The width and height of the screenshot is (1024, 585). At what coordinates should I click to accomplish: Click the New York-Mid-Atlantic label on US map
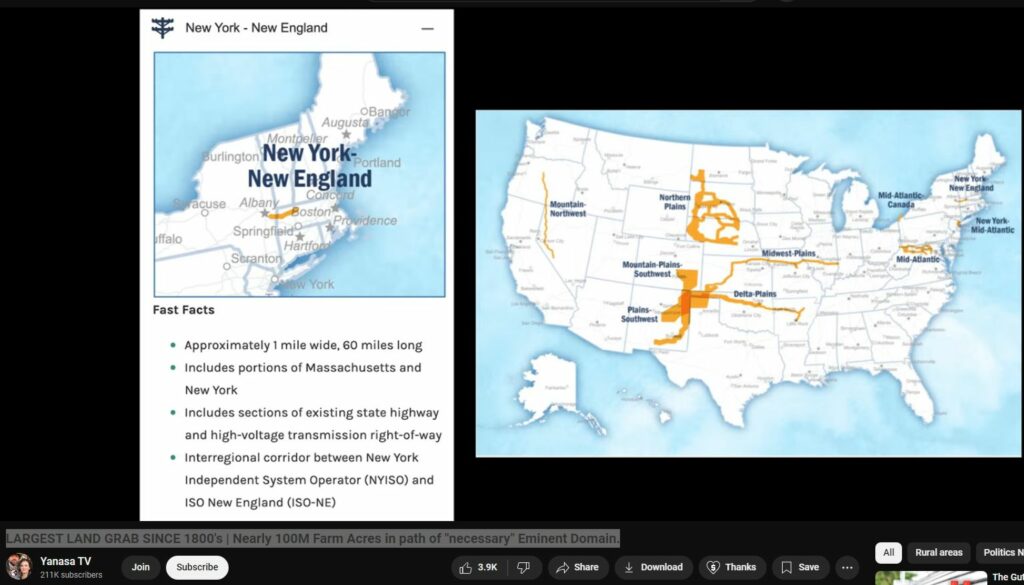[x=992, y=225]
